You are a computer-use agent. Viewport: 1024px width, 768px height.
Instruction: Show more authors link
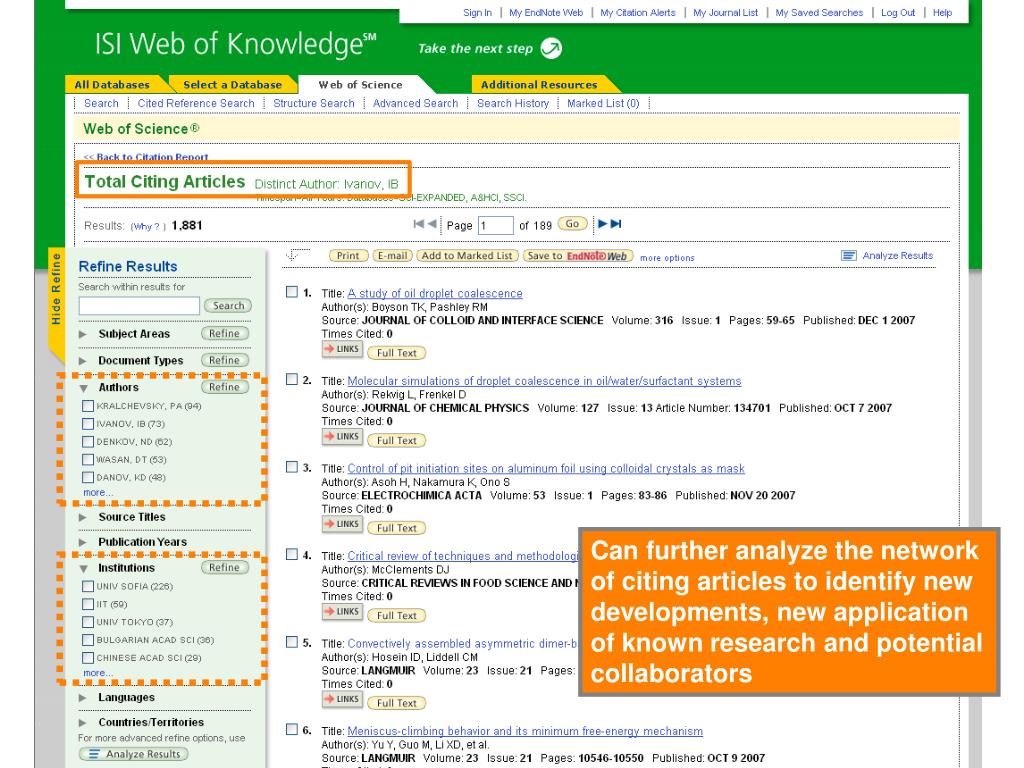point(98,492)
